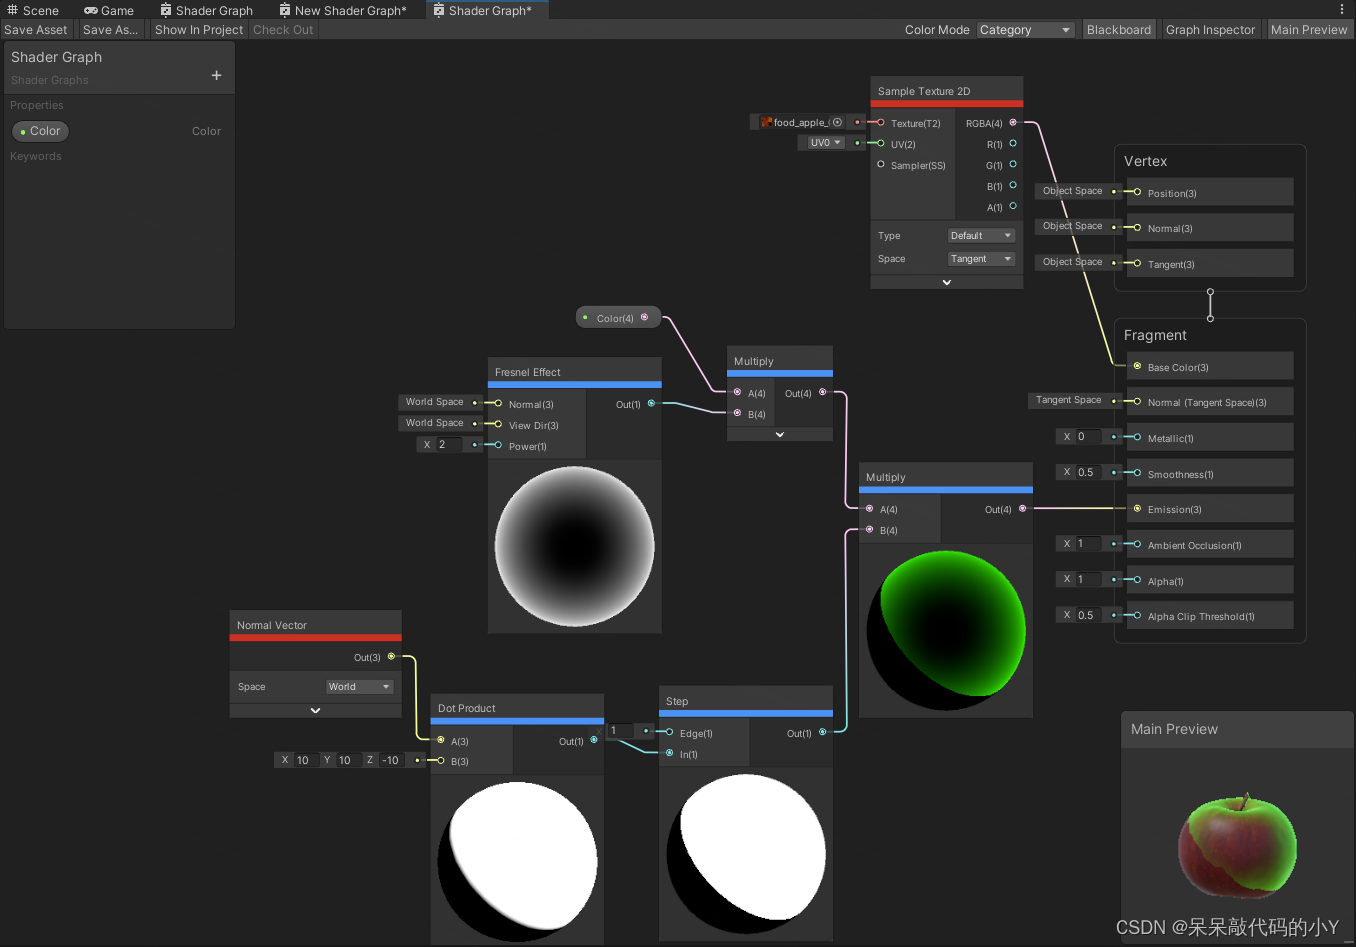
Task: Click the Dot Product preview sphere
Action: point(517,861)
